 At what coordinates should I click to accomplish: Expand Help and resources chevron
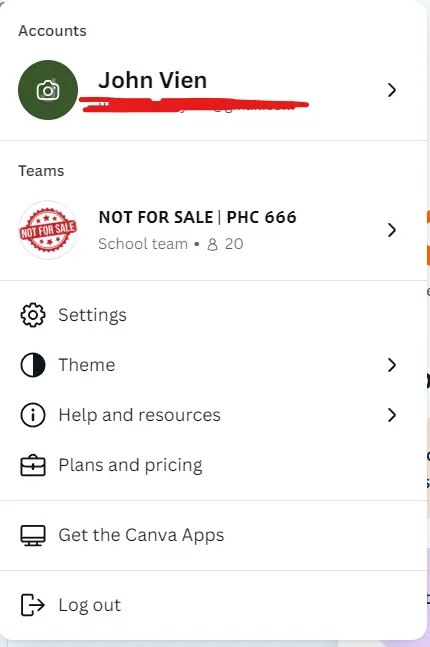click(x=392, y=415)
